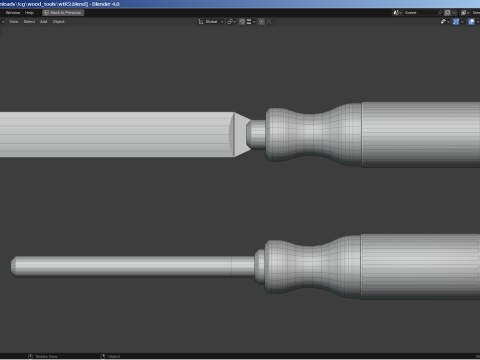
Task: Open the viewport Add menu
Action: [44, 22]
